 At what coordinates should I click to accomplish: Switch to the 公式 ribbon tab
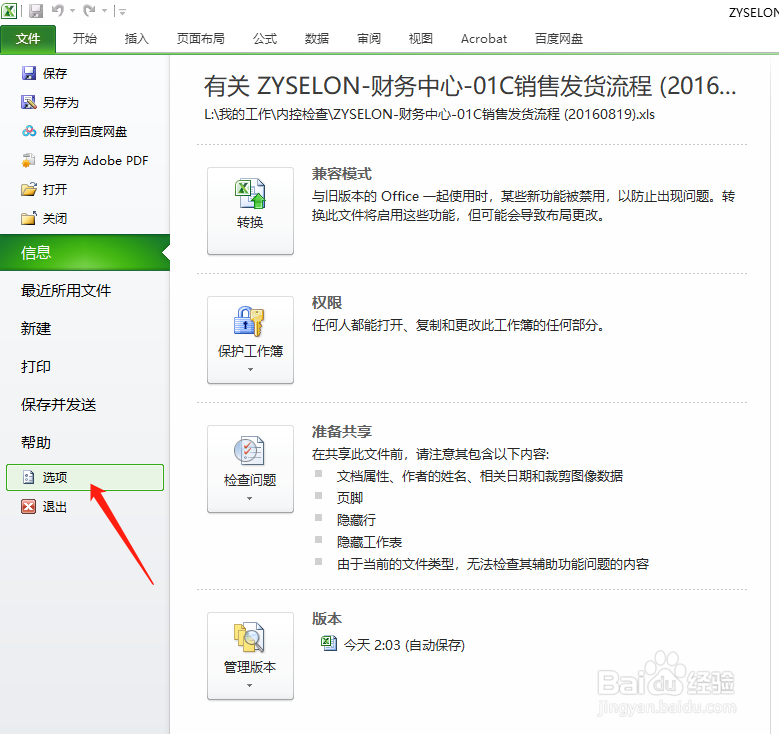point(265,39)
